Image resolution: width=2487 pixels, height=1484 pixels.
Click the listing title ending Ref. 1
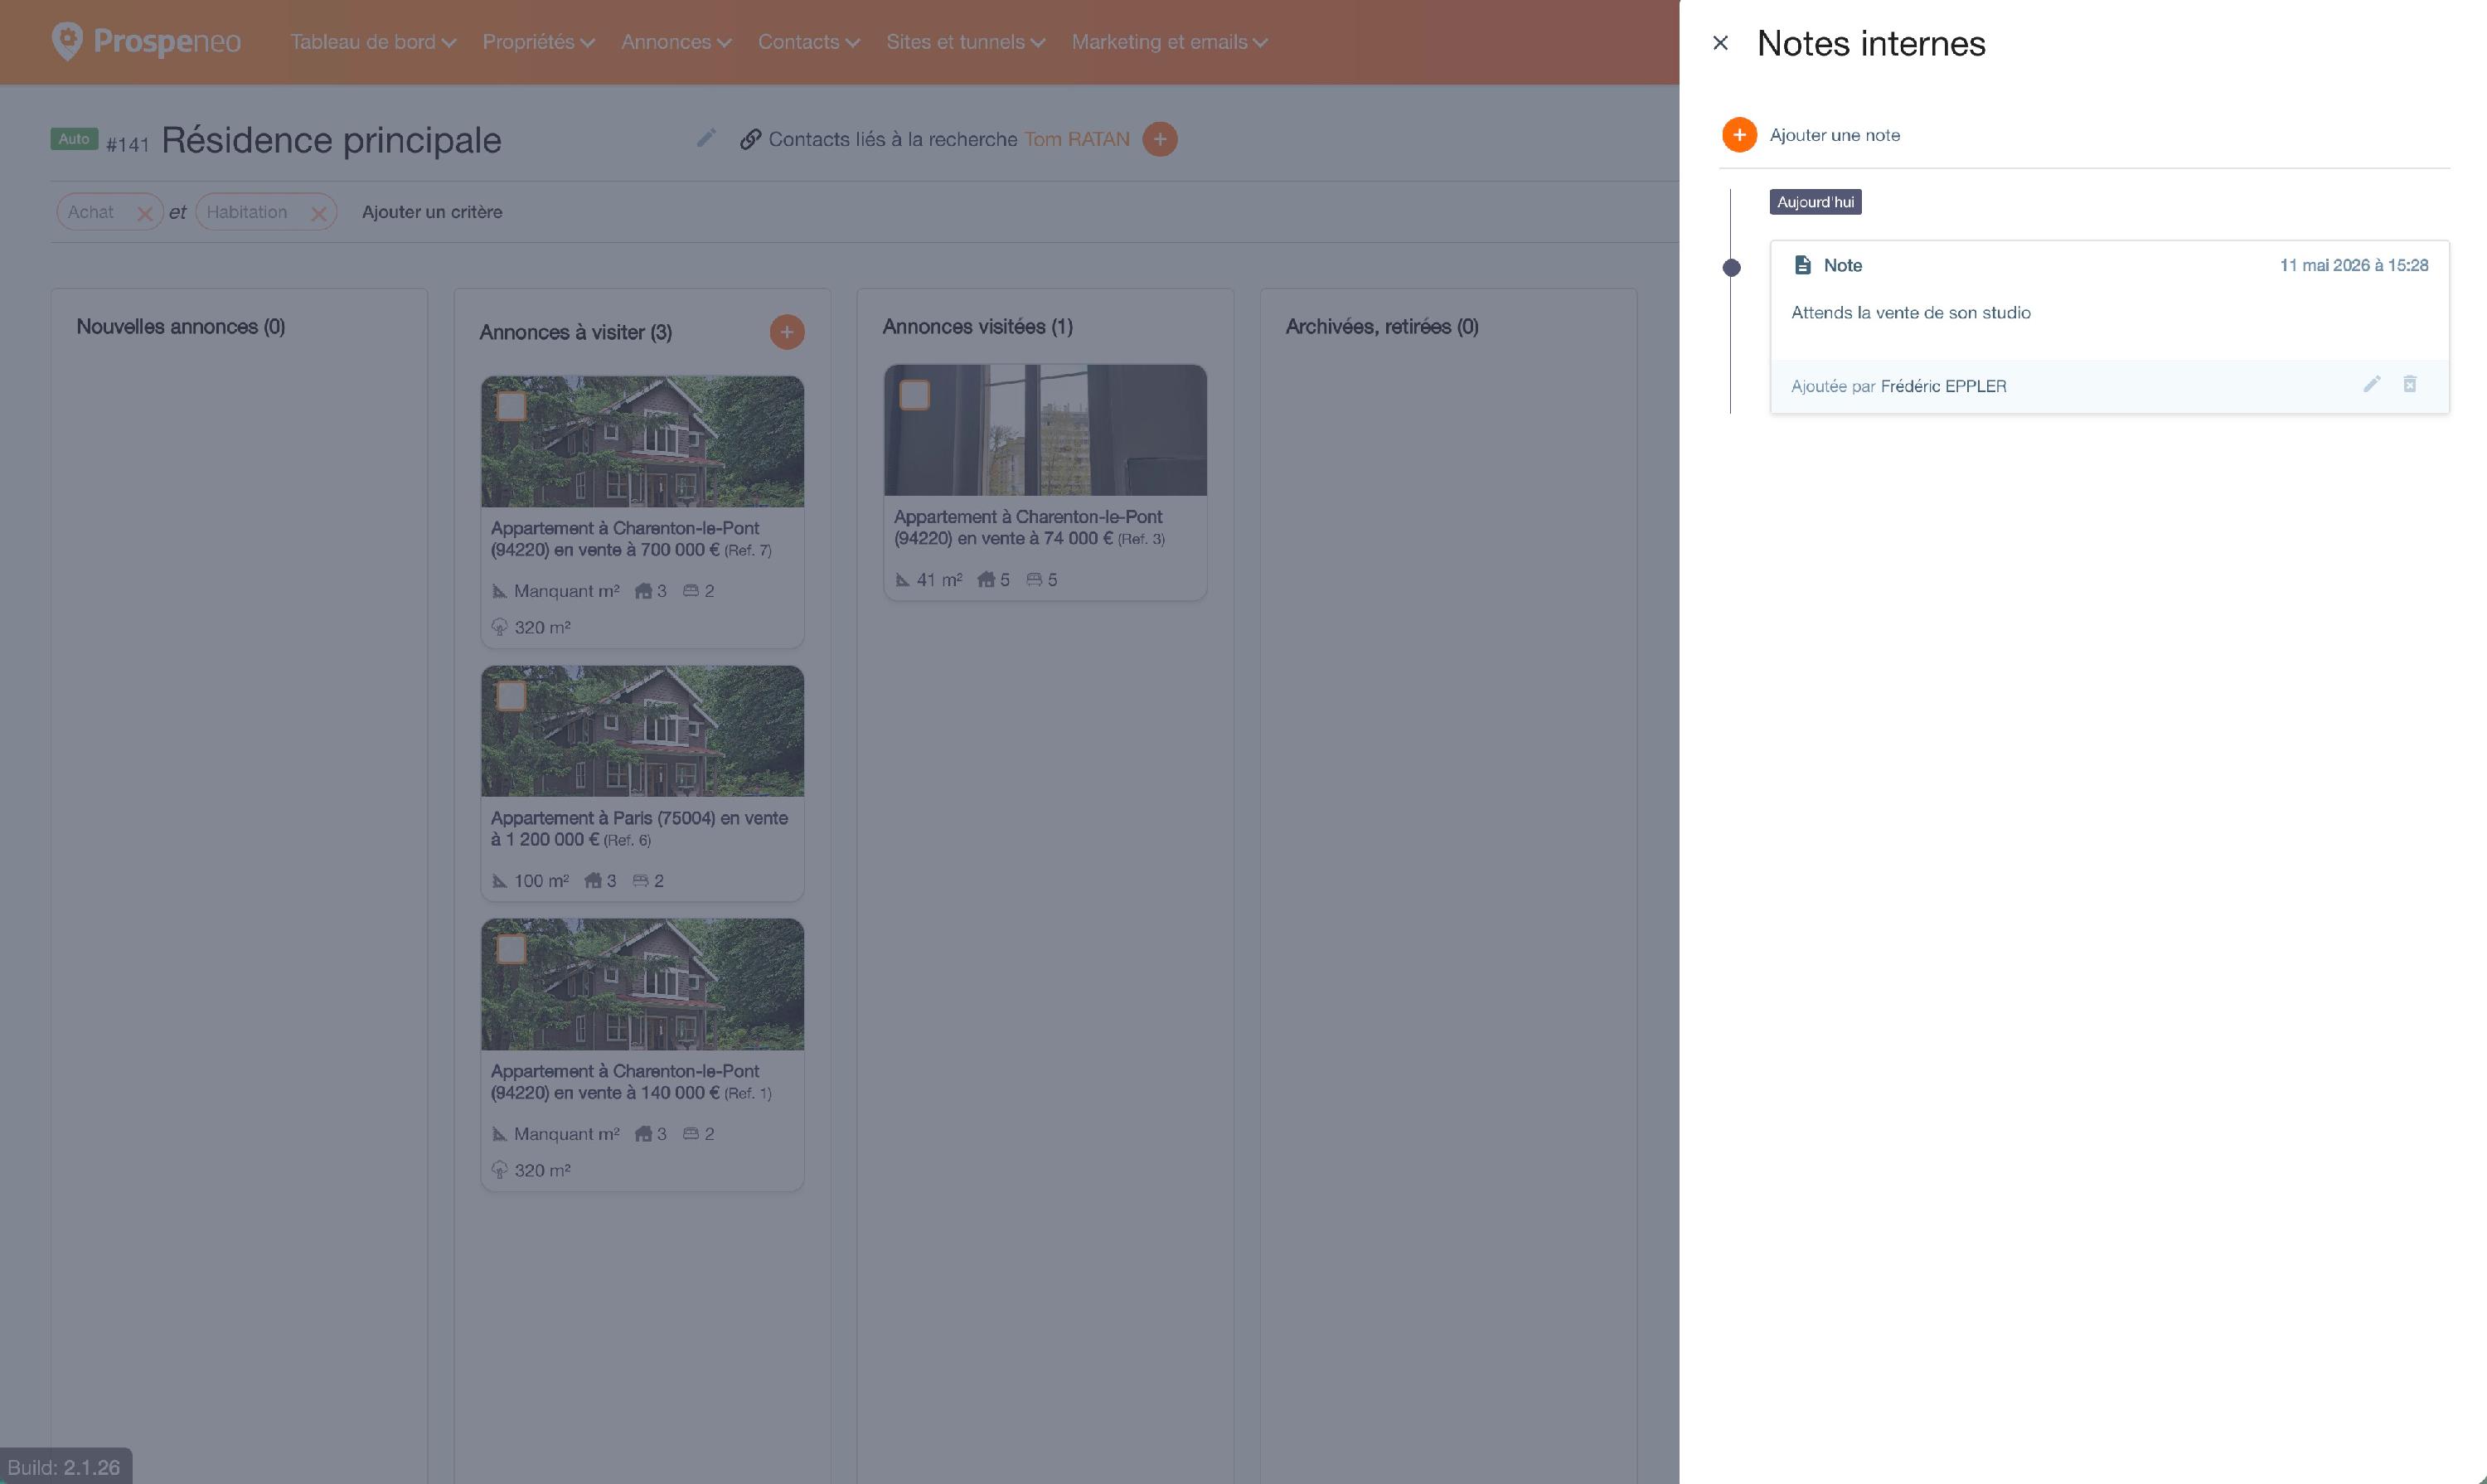click(631, 1082)
